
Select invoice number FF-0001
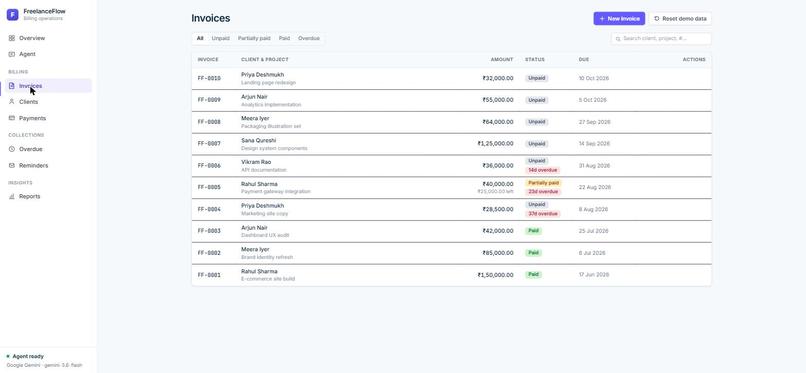pos(209,275)
